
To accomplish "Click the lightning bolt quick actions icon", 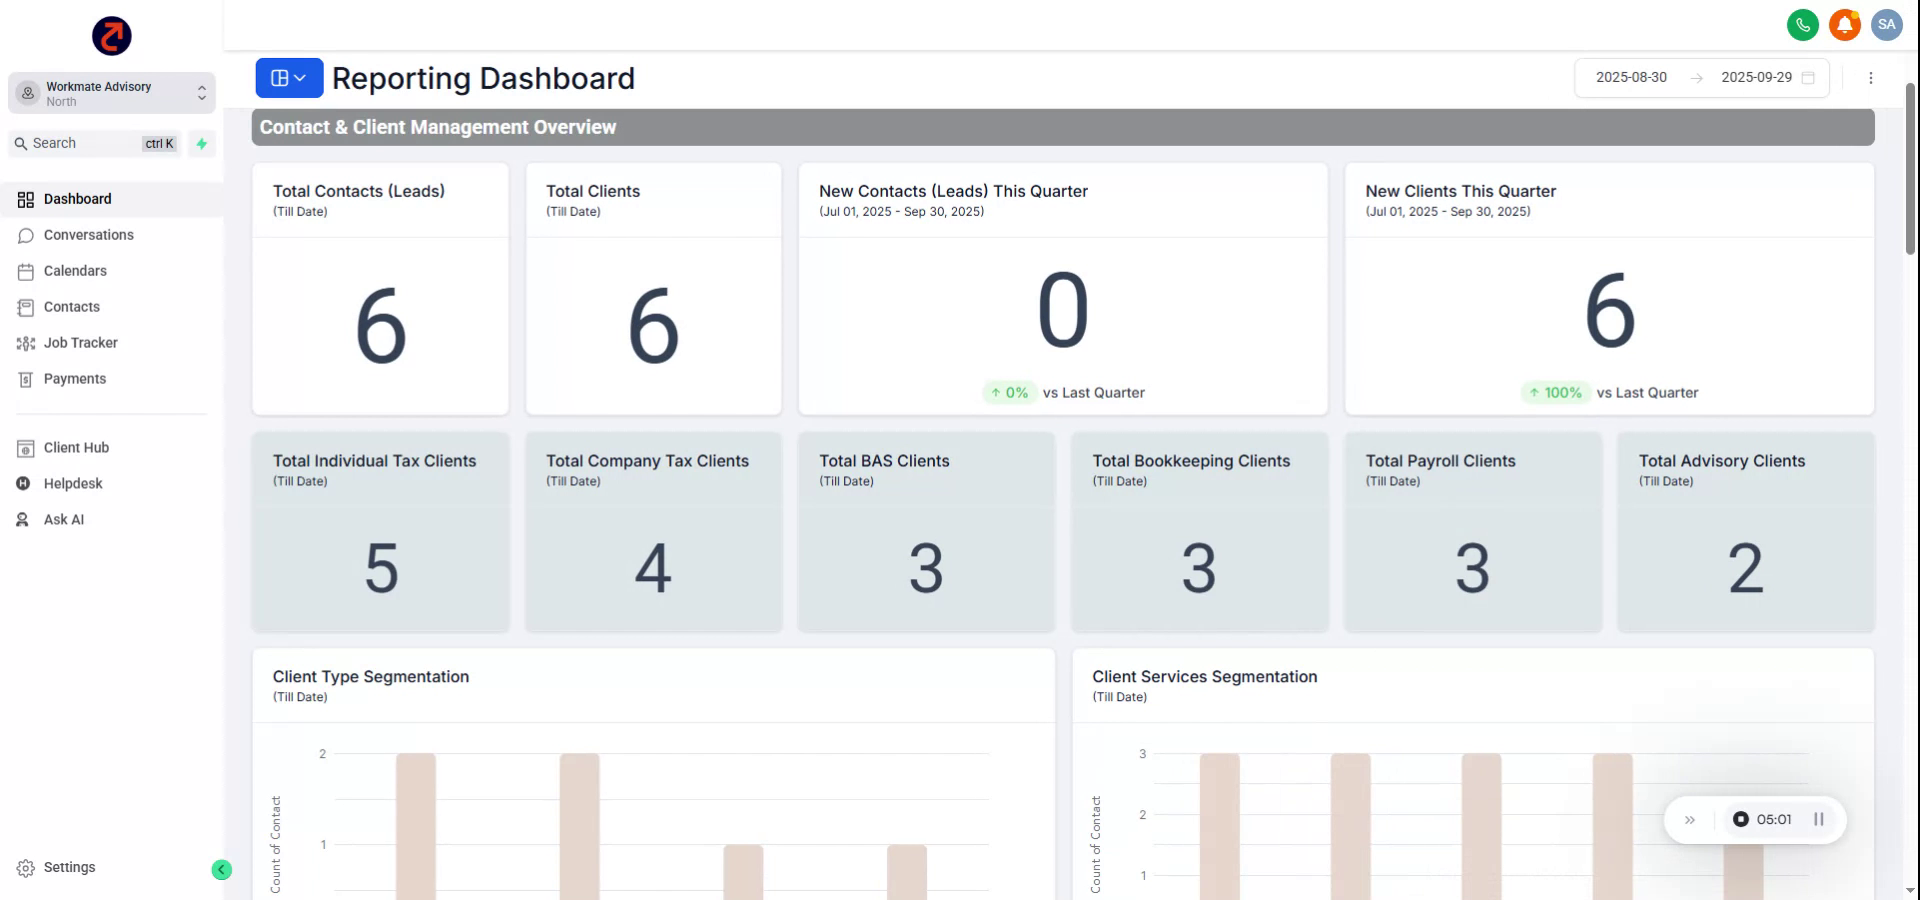I will click(202, 144).
